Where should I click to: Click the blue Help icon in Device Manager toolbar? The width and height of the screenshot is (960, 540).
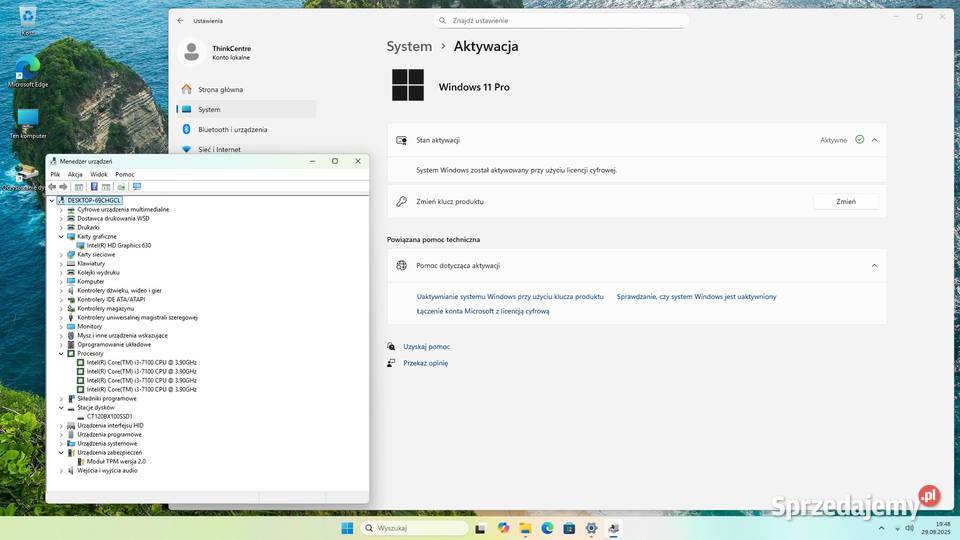click(x=94, y=186)
